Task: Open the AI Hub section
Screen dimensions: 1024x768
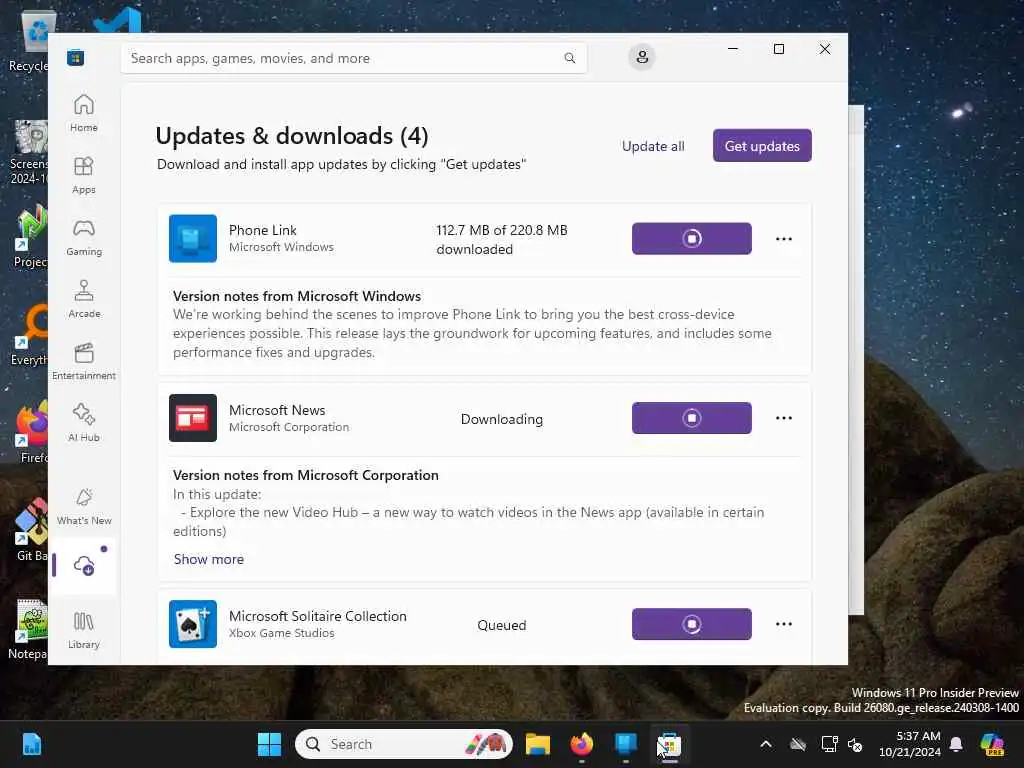Action: 84,423
